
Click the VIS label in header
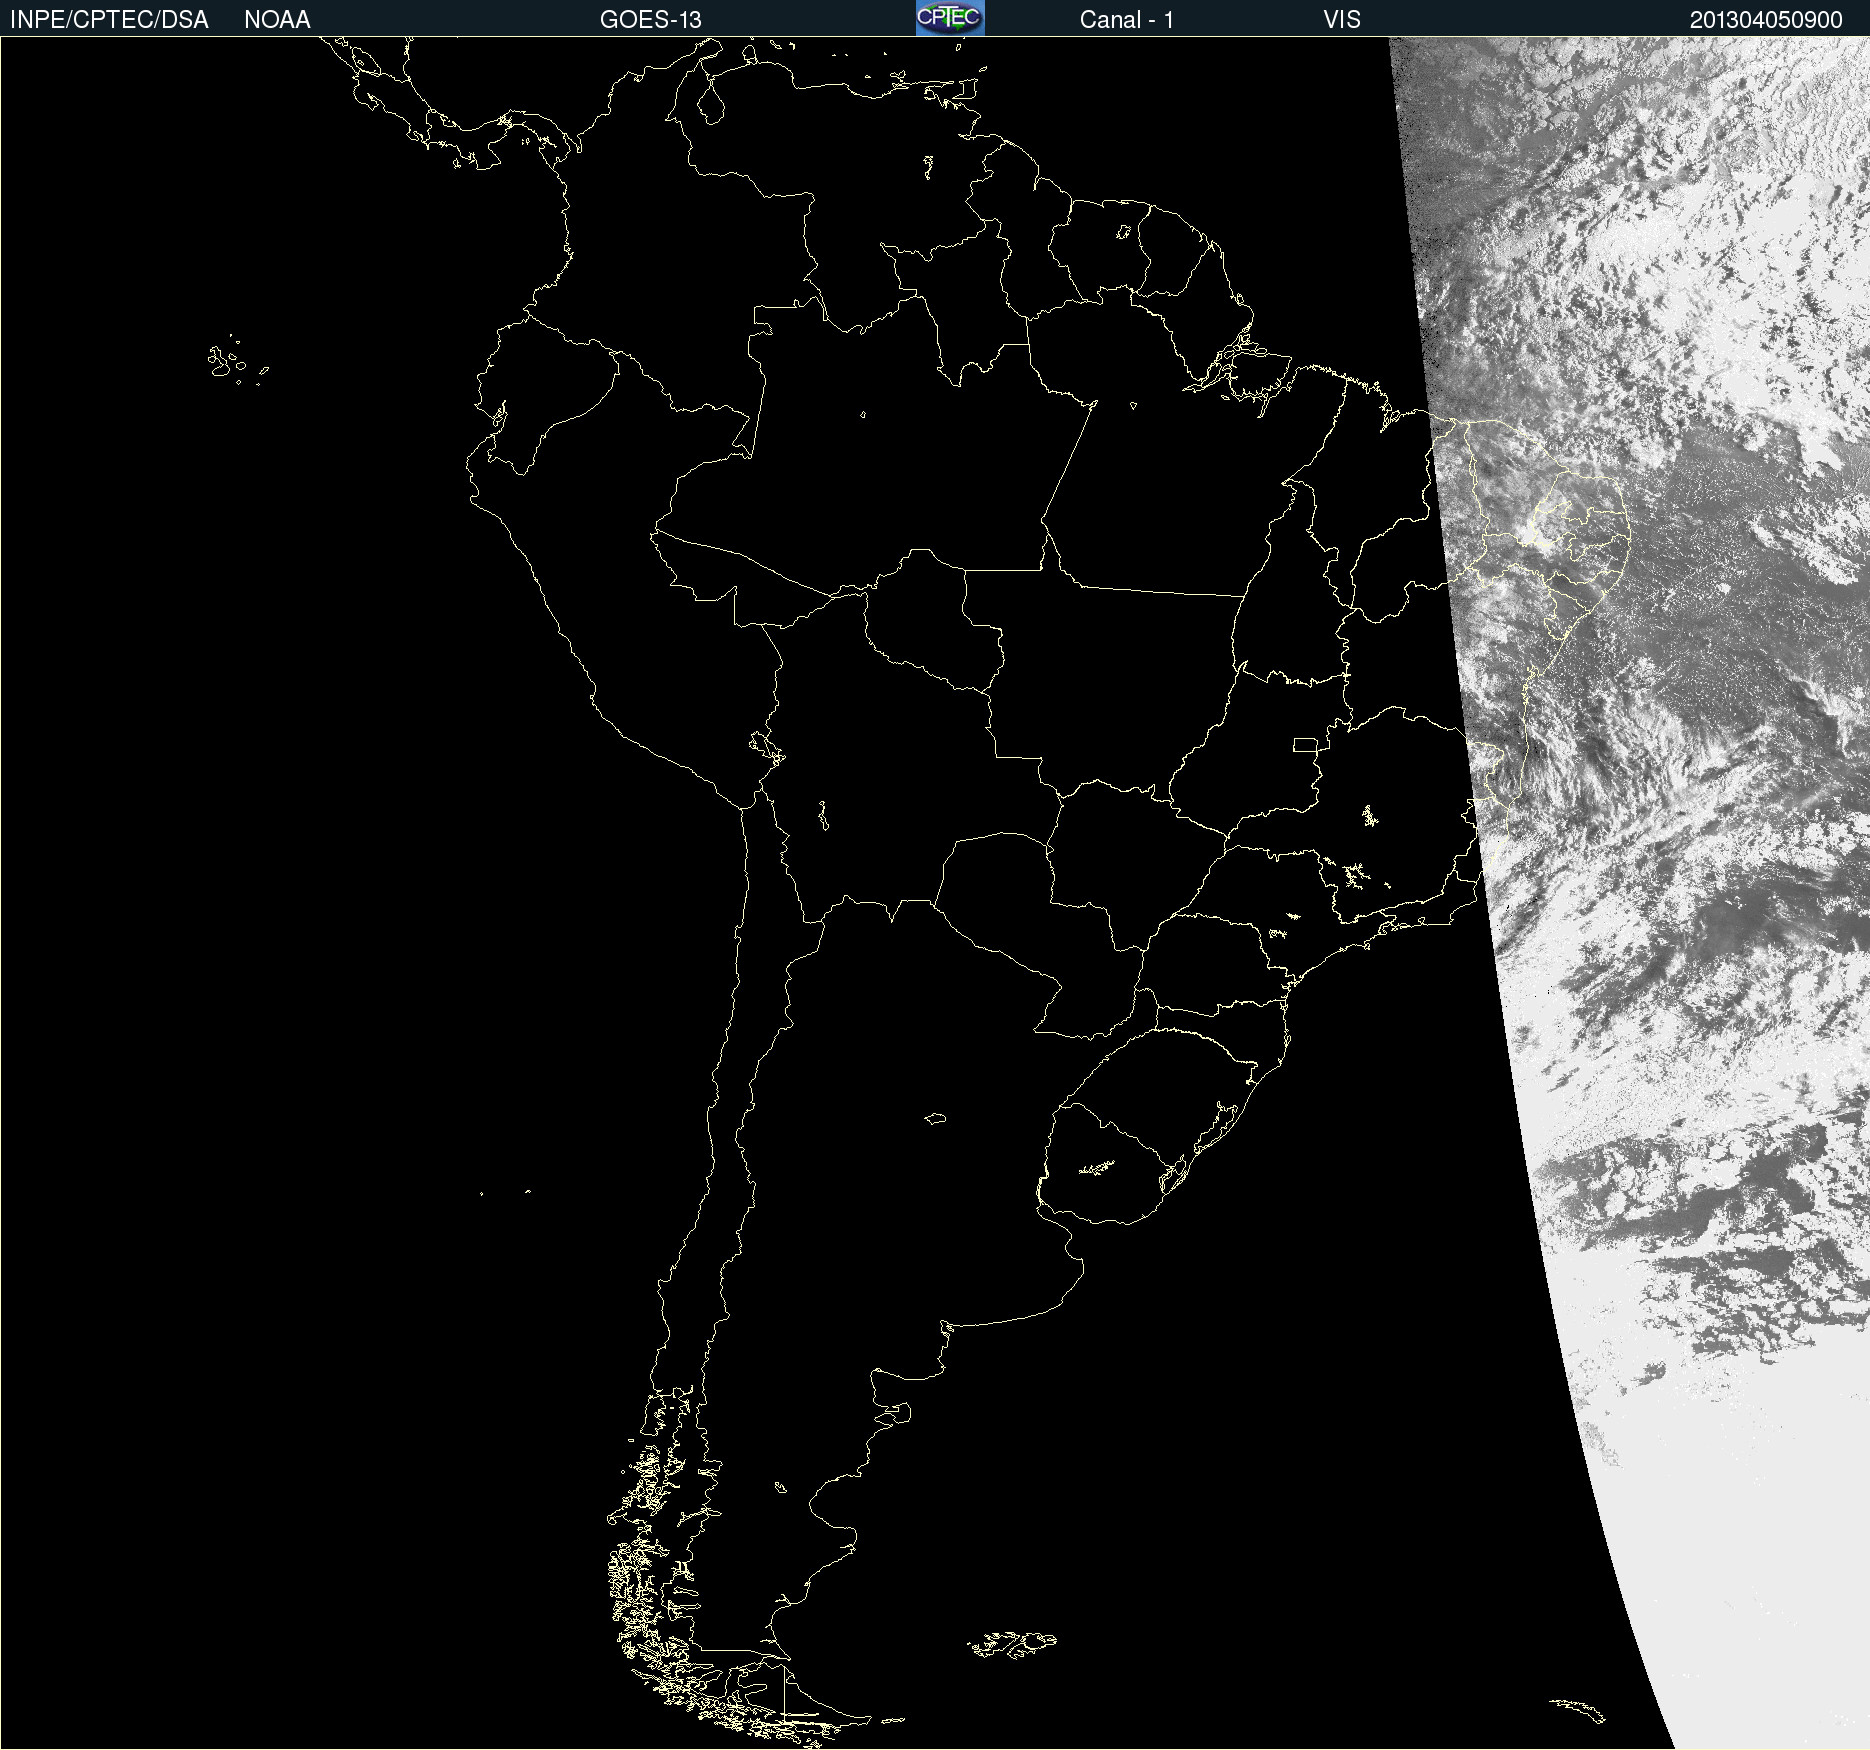(1342, 20)
